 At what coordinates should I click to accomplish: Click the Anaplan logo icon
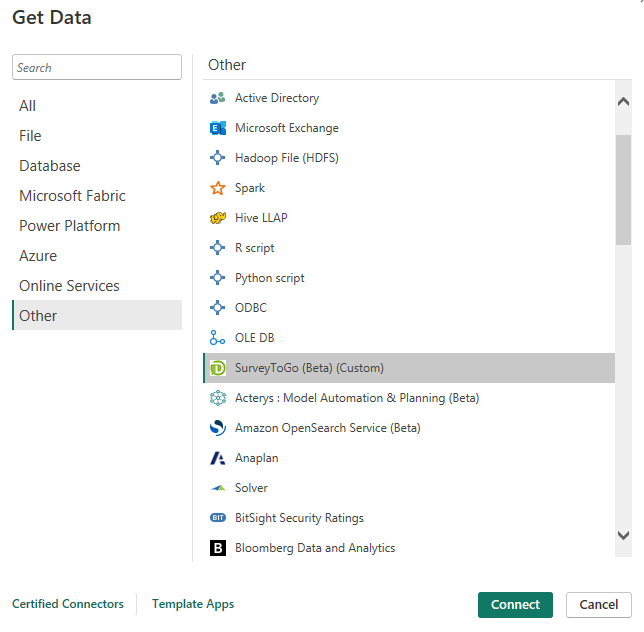218,458
